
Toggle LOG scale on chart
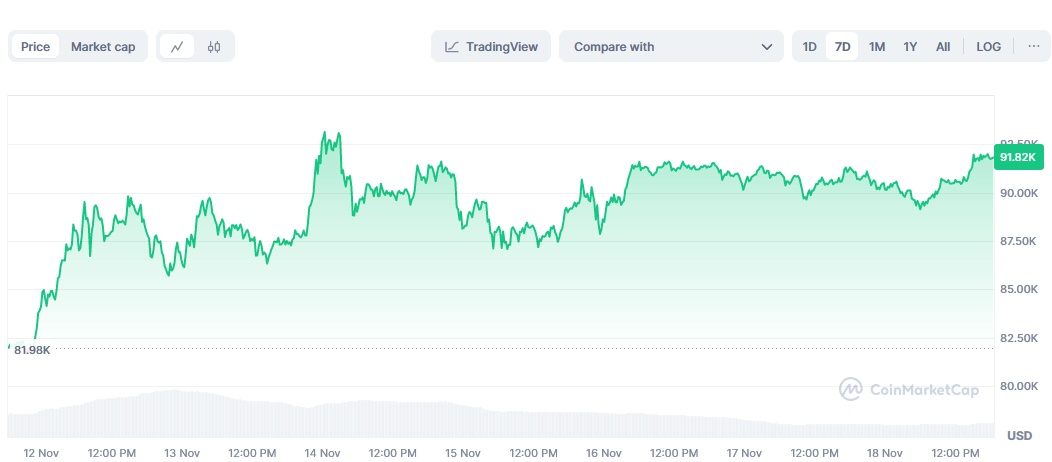point(988,47)
